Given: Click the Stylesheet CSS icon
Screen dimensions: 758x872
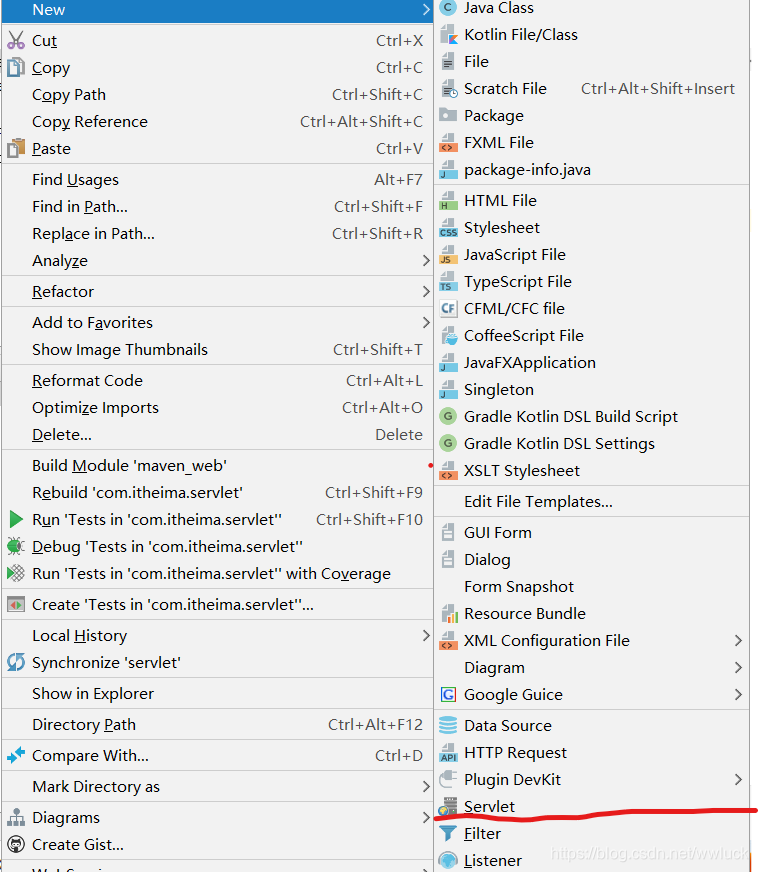Looking at the screenshot, I should [x=448, y=228].
